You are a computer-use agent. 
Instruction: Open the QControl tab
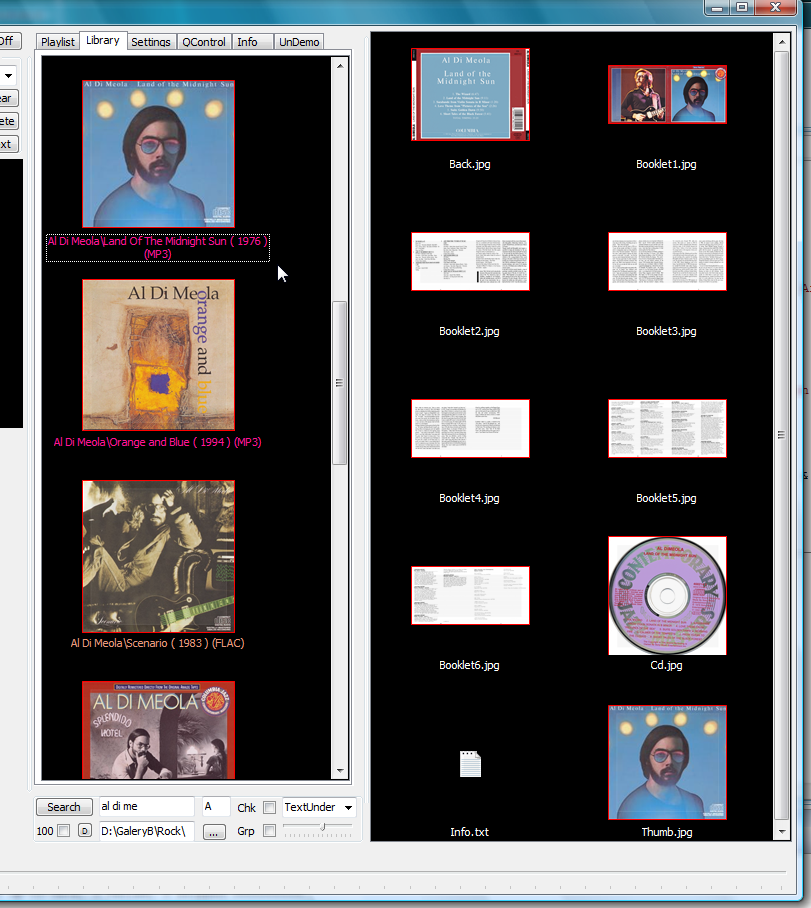point(204,42)
